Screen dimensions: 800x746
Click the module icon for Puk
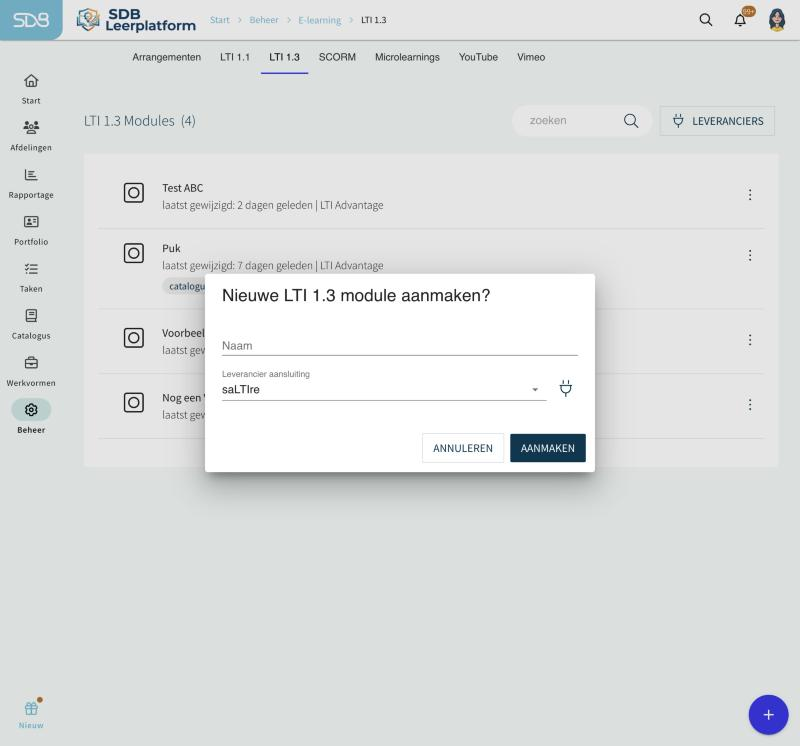click(134, 253)
